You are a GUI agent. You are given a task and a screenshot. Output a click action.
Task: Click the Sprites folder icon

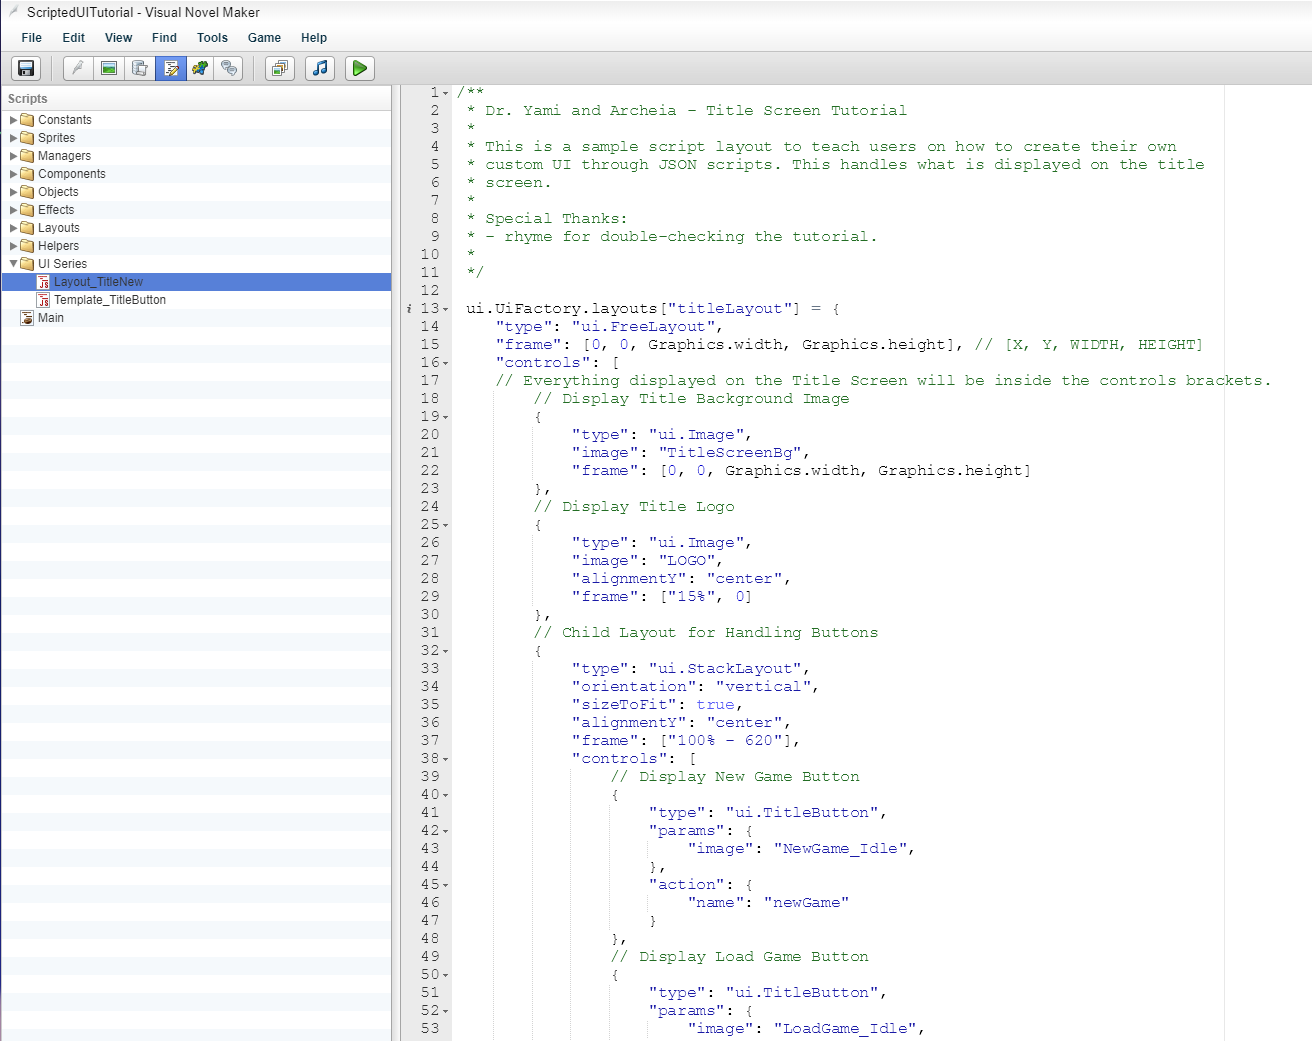[x=27, y=138]
